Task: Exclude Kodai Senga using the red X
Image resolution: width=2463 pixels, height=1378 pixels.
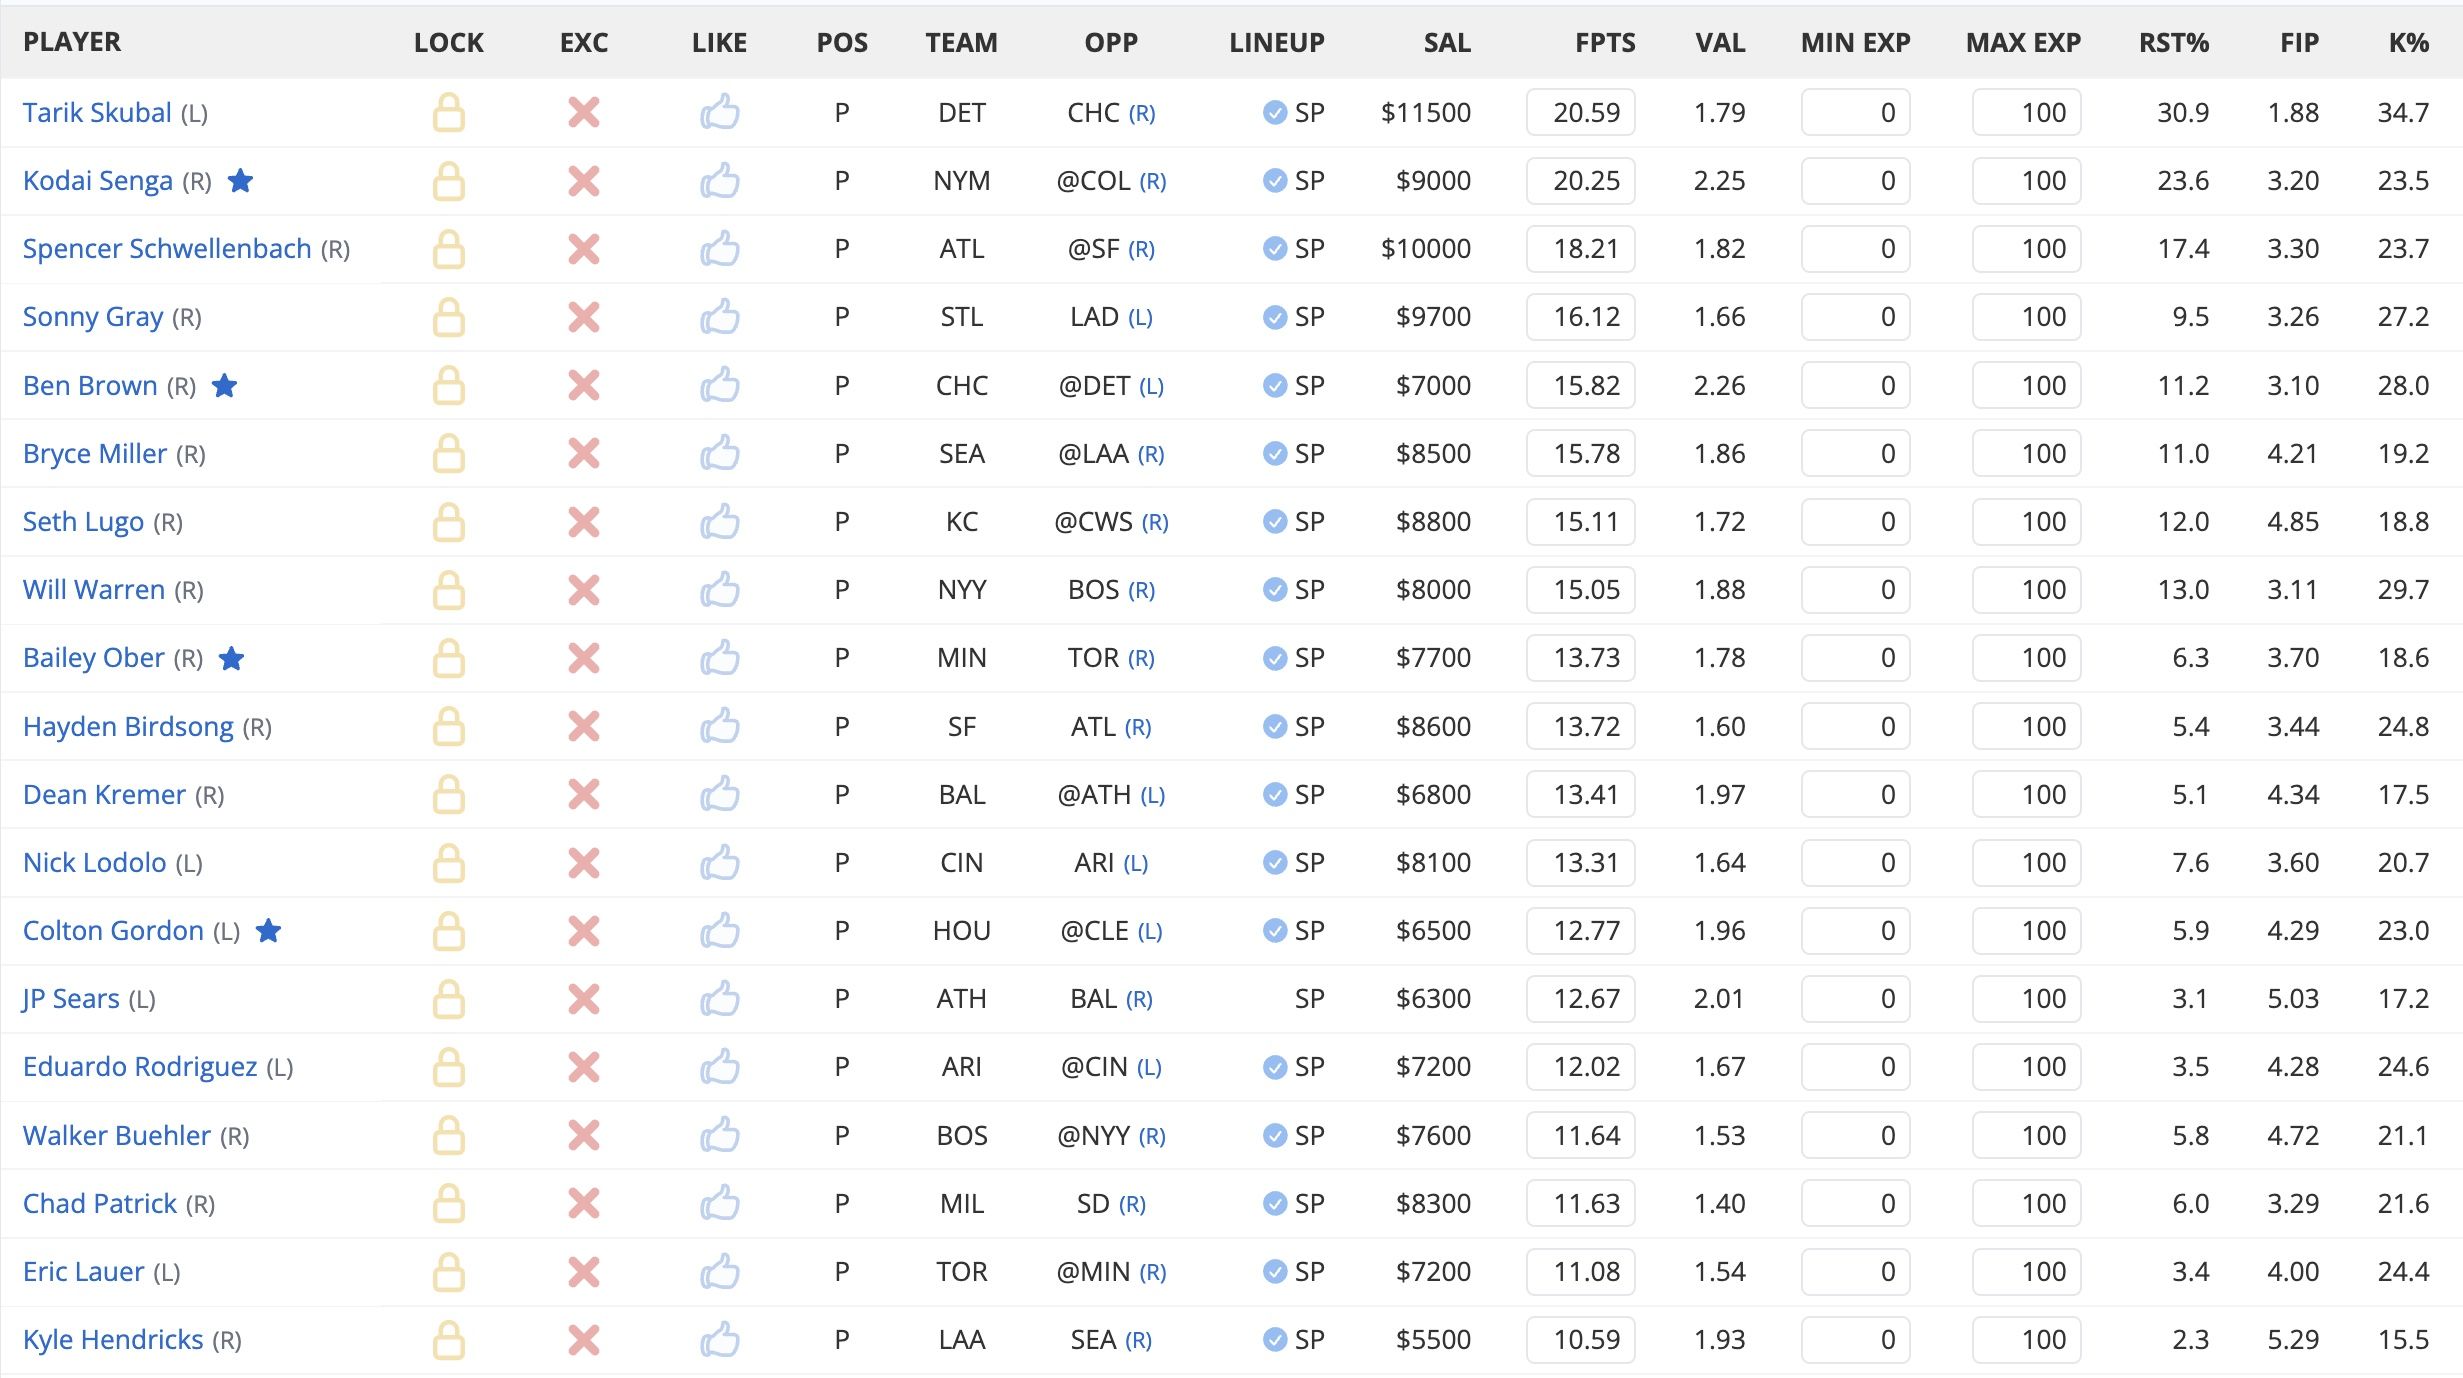Action: tap(584, 181)
